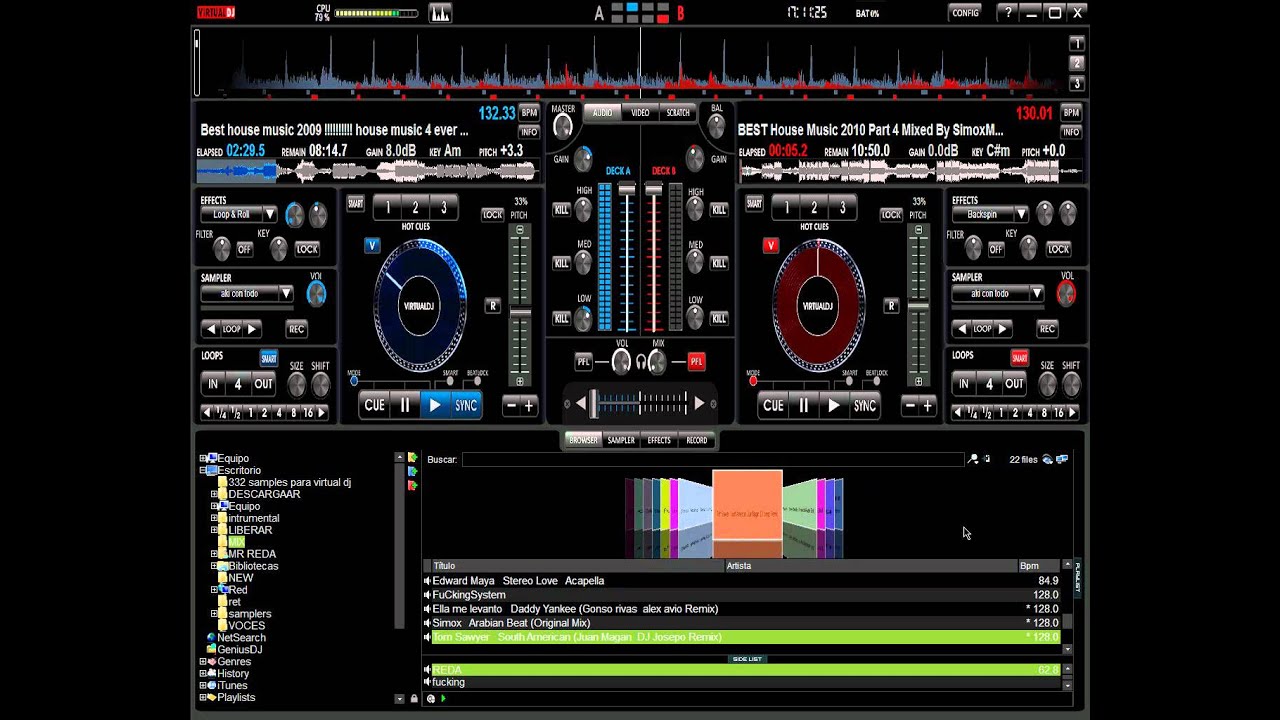
Task: Click the CONFIG button
Action: (x=965, y=13)
